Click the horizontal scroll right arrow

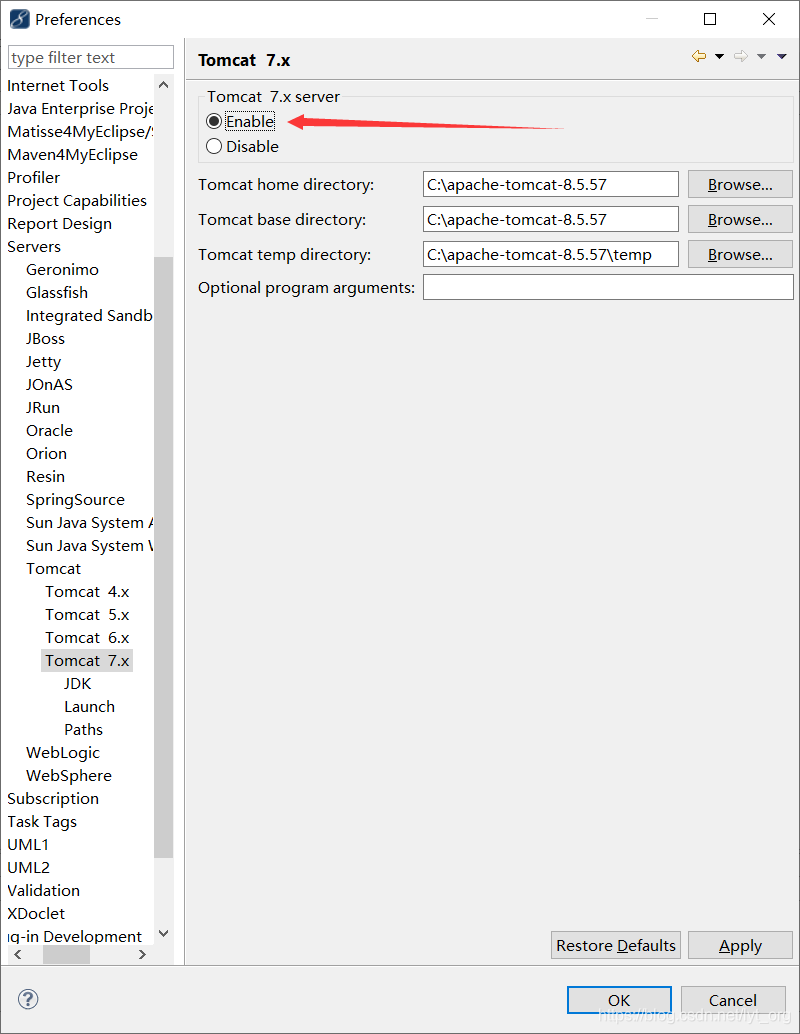(142, 954)
